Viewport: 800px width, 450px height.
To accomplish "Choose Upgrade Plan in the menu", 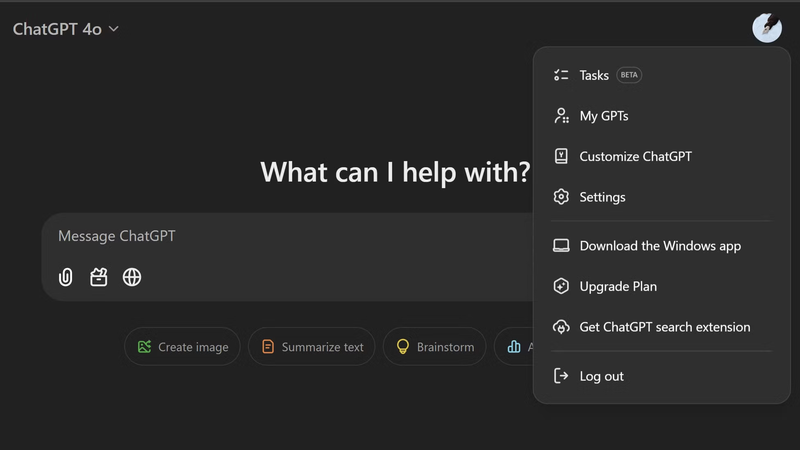I will 618,287.
